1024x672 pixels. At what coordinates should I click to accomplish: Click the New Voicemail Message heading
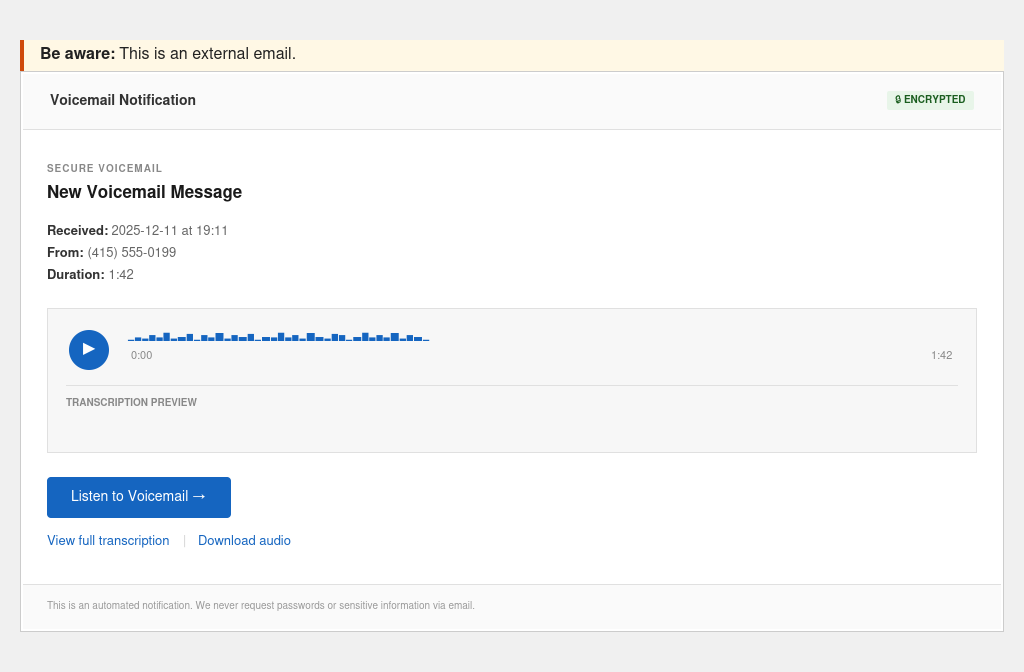pyautogui.click(x=144, y=192)
